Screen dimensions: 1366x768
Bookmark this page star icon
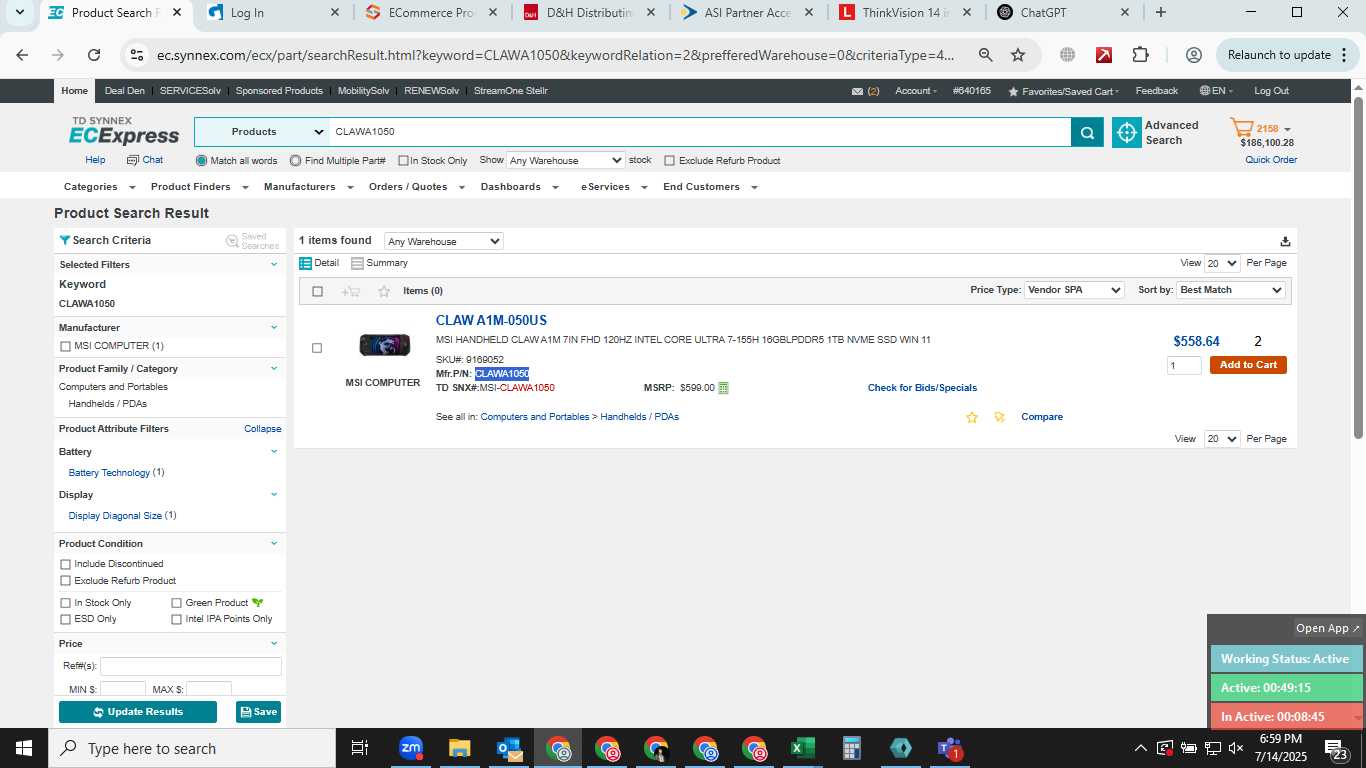point(1018,55)
